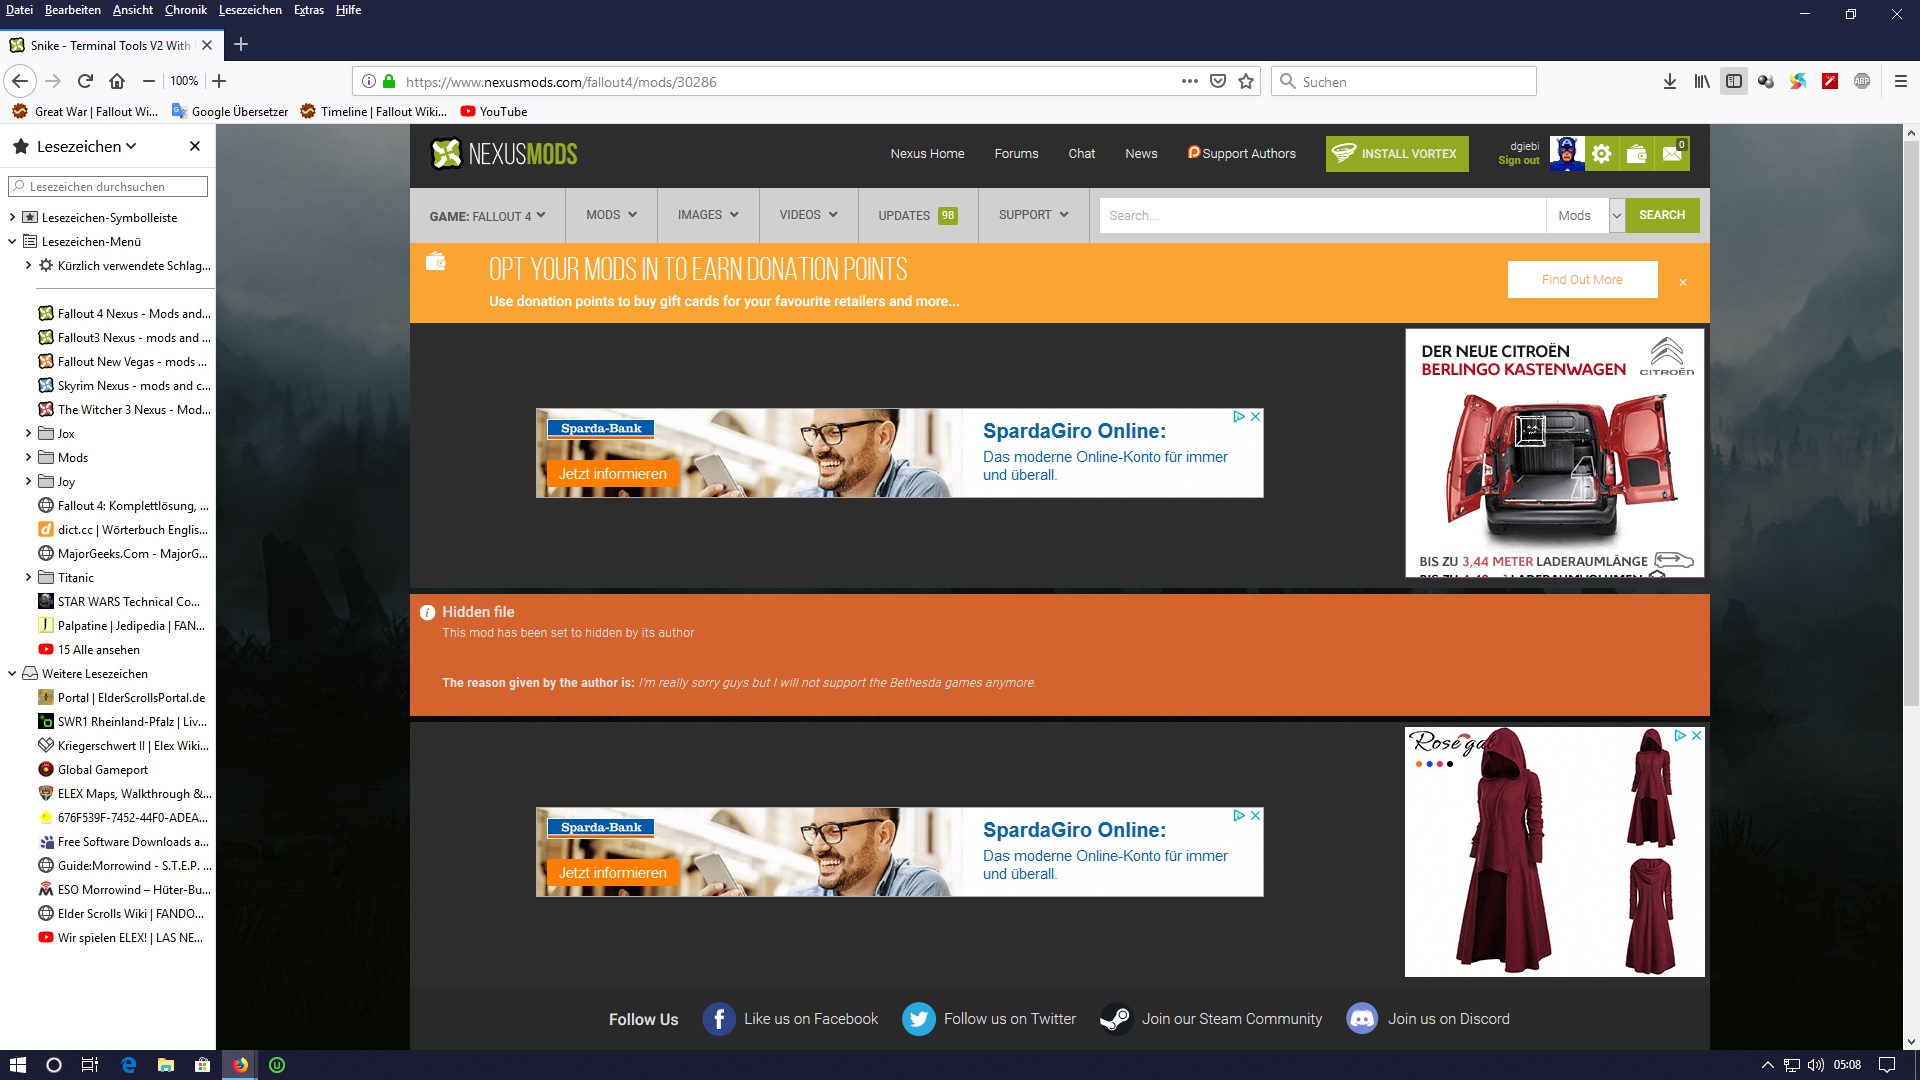The image size is (1920, 1080).
Task: Open Nexus Mods messages envelope icon
Action: tap(1672, 154)
